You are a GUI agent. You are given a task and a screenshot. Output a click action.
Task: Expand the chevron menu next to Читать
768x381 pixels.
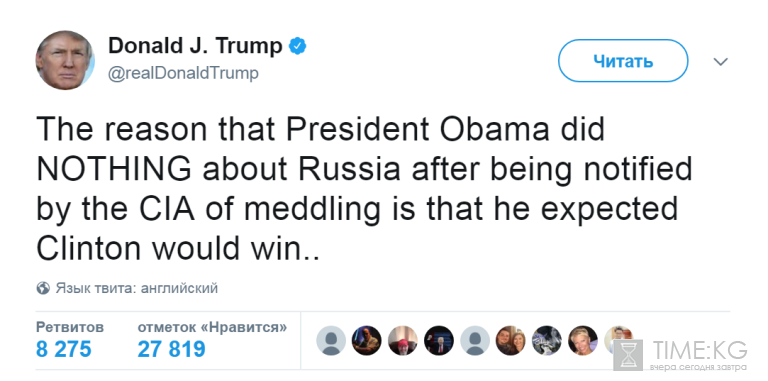coord(720,62)
